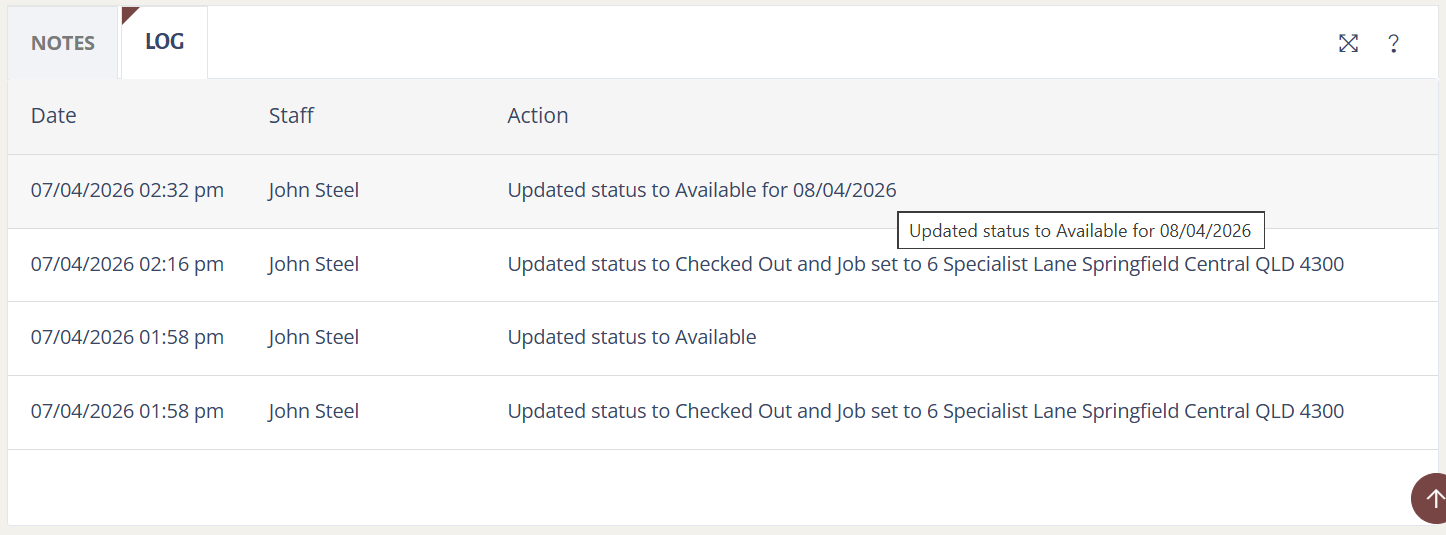This screenshot has height=535, width=1446.
Task: Click the 02:16 pm Checked Out action text
Action: pyautogui.click(x=926, y=264)
